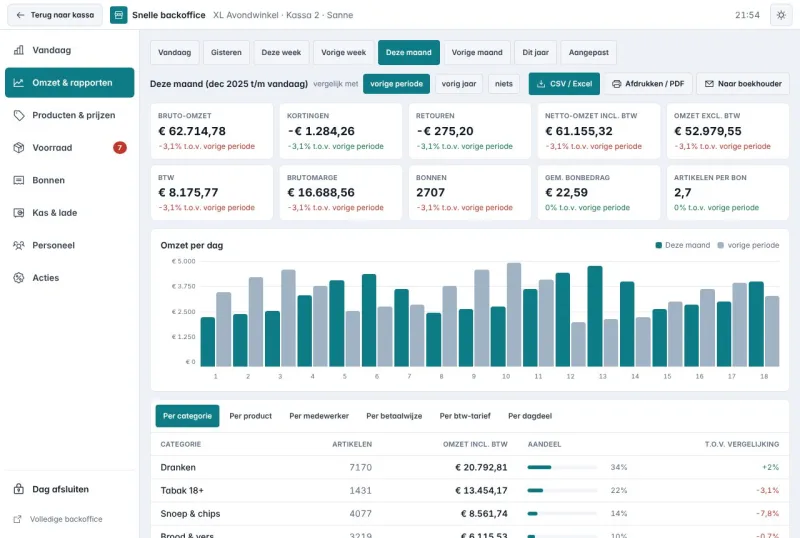The image size is (800, 538).
Task: Click the red Voorraad badge showing 7
Action: (x=120, y=148)
